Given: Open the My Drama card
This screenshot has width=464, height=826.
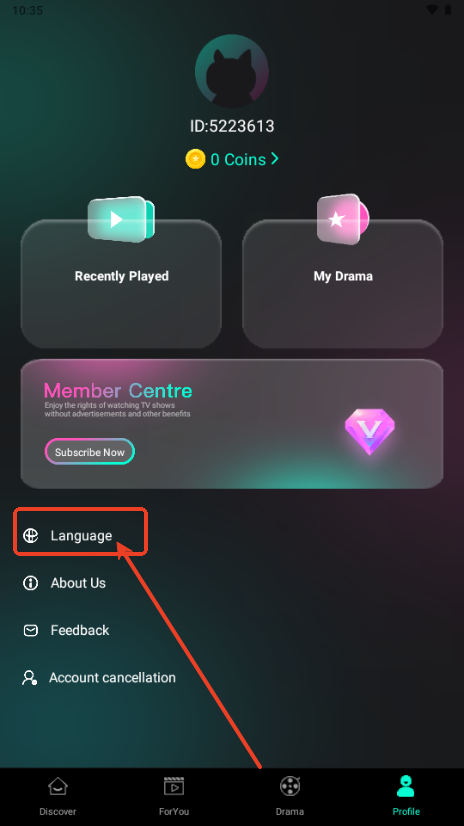Looking at the screenshot, I should 343,283.
